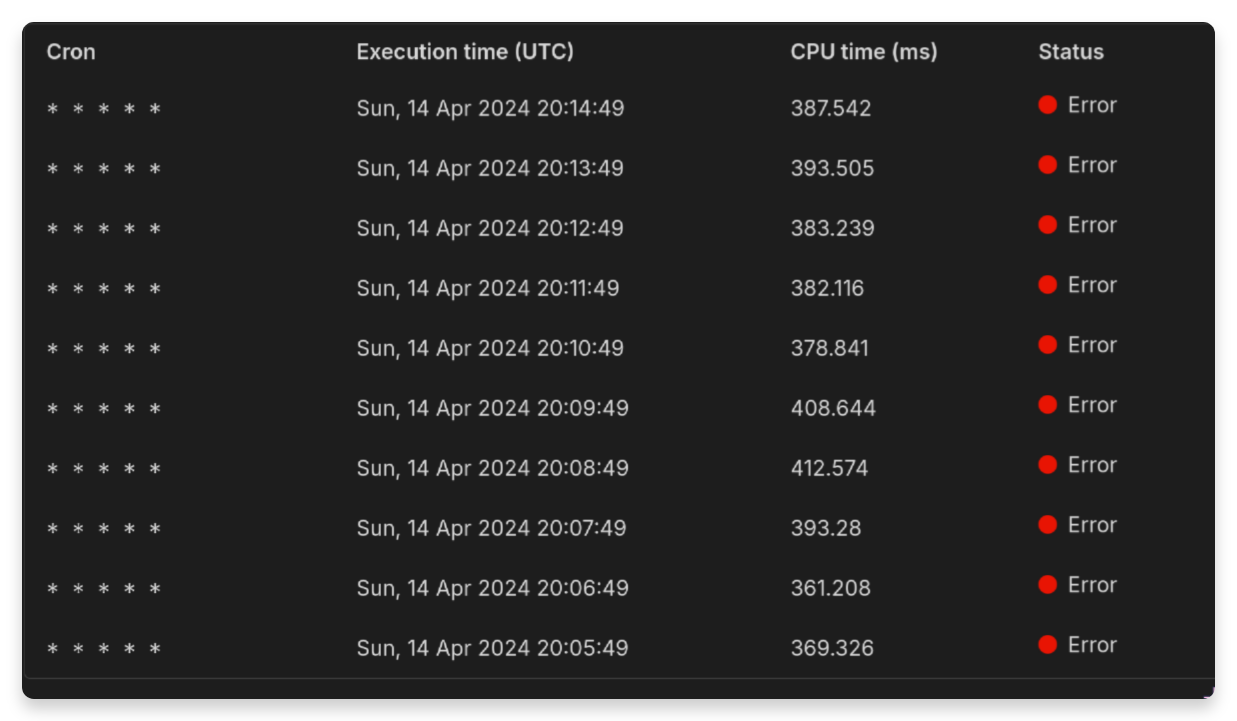The image size is (1237, 721).
Task: Select the CPU time (ms) column header
Action: [x=864, y=52]
